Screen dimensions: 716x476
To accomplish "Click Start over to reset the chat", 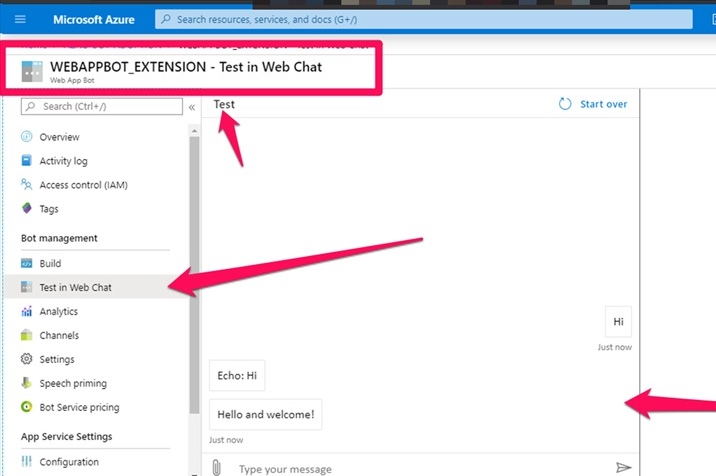I will [x=603, y=104].
